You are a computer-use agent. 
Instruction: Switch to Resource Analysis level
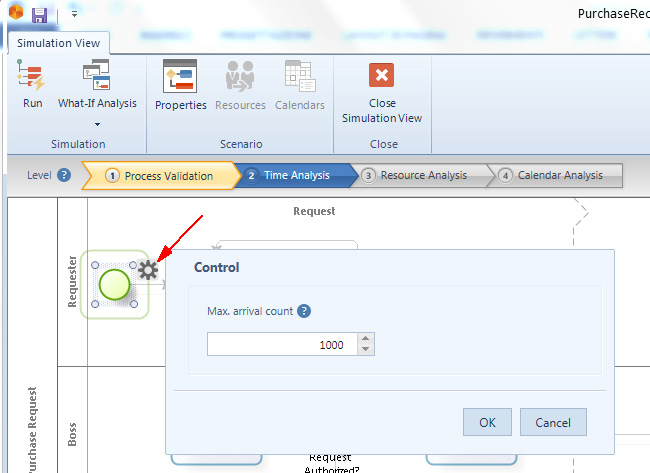tap(423, 175)
